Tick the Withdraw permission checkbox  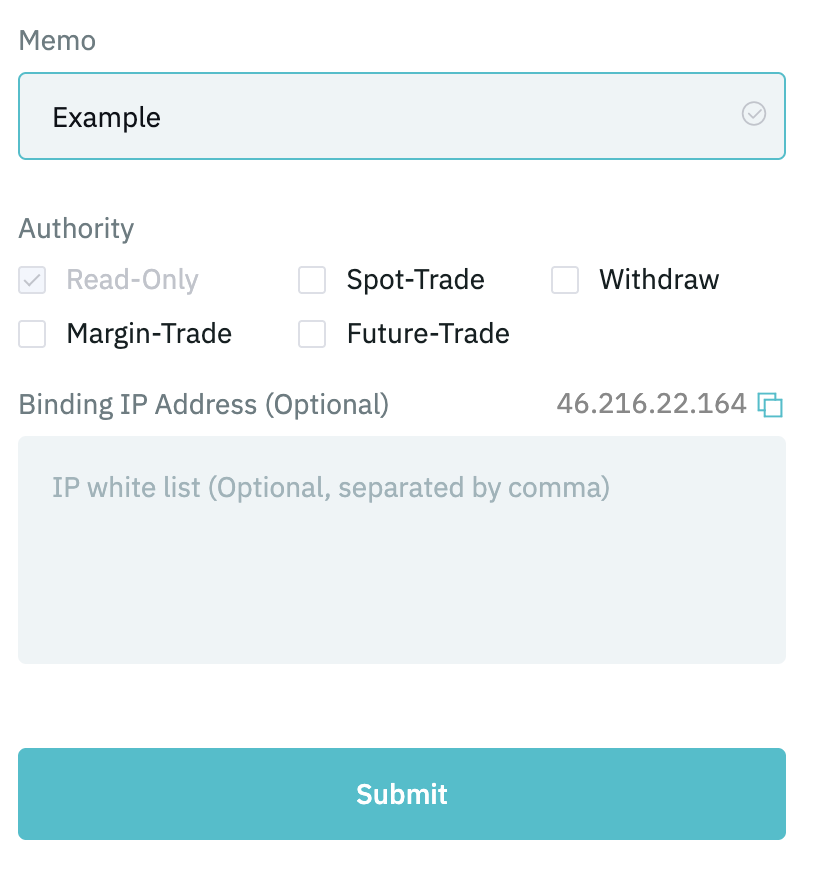(565, 280)
